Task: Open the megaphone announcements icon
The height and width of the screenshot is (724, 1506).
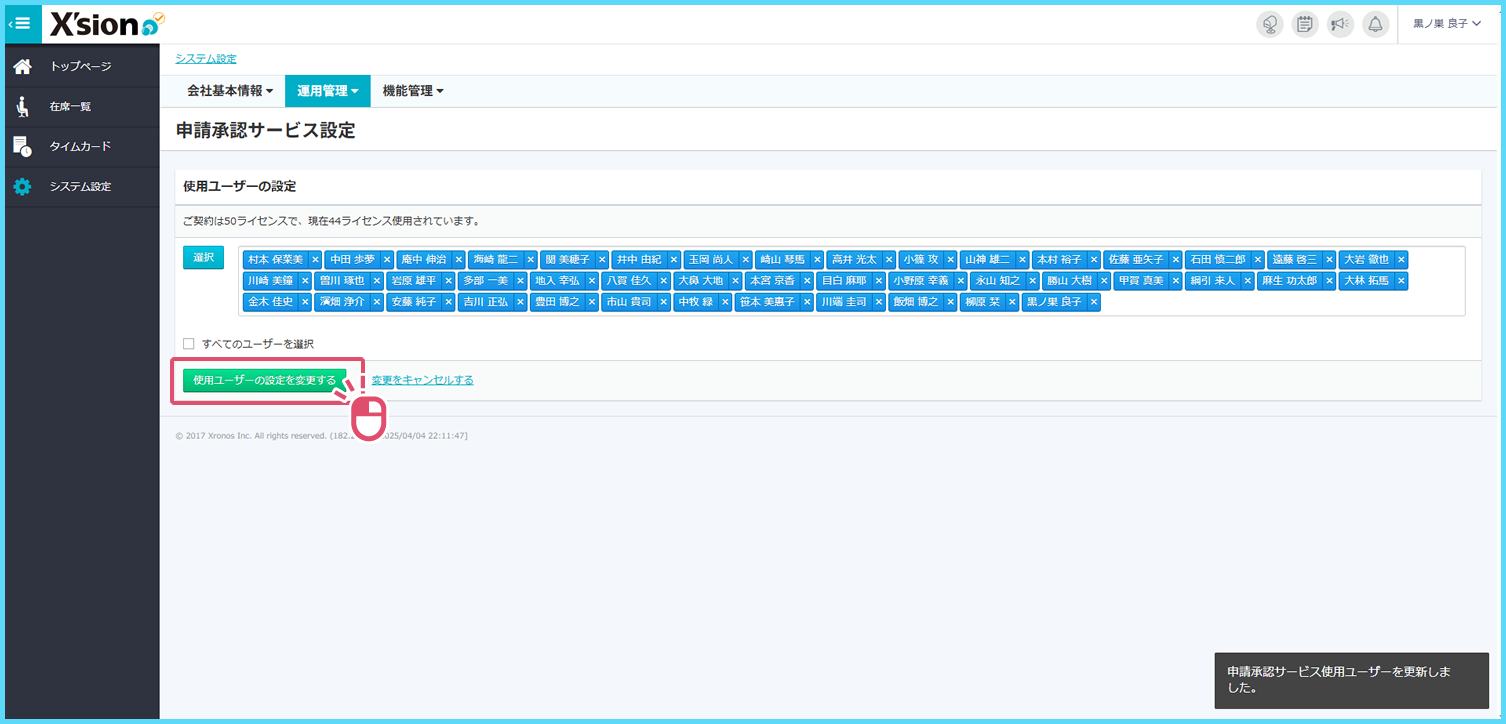Action: [x=1340, y=25]
